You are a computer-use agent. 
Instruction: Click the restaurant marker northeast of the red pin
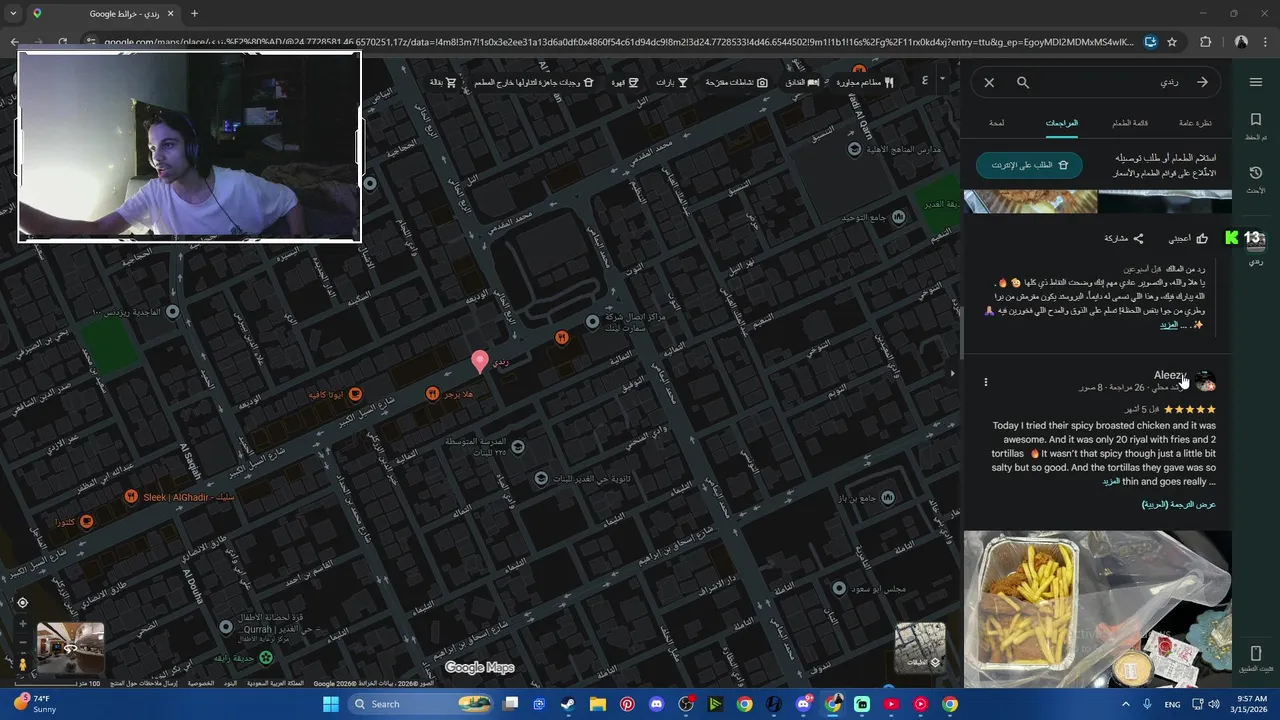(x=562, y=339)
